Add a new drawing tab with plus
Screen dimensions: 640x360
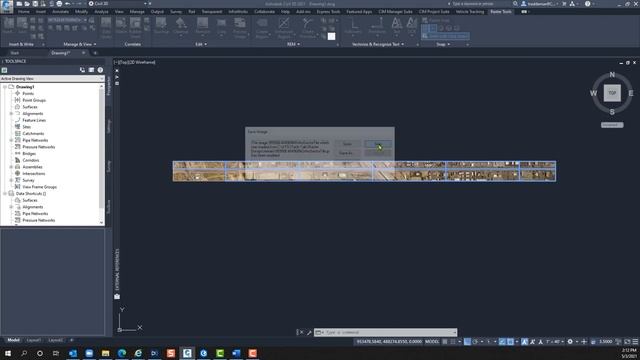[x=95, y=53]
